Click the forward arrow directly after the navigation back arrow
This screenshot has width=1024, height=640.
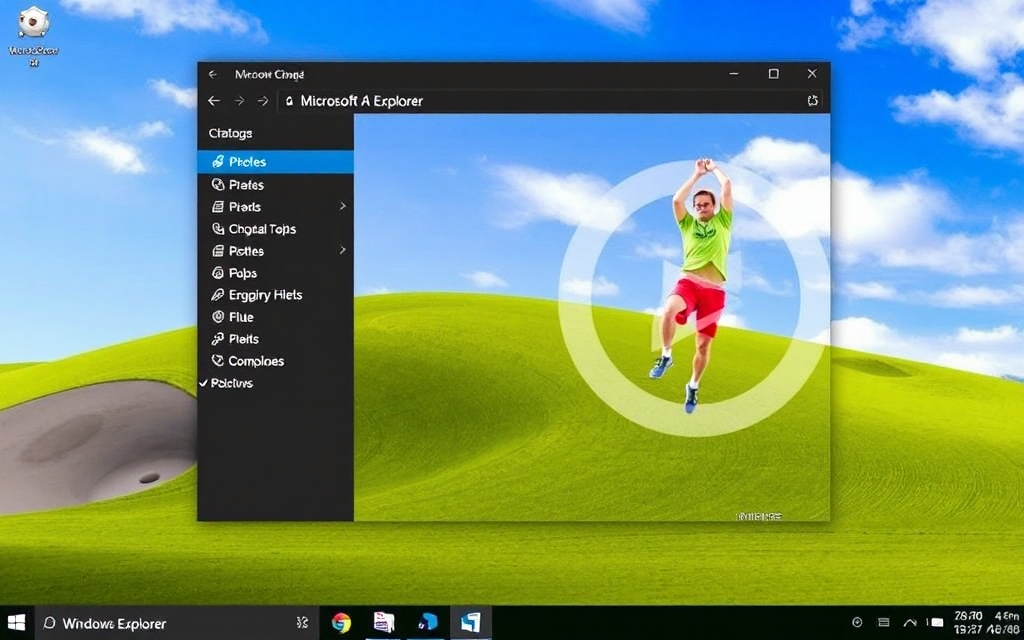coord(240,101)
